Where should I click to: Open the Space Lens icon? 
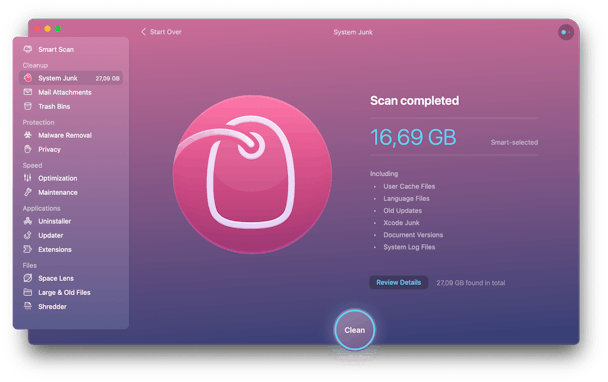(28, 278)
